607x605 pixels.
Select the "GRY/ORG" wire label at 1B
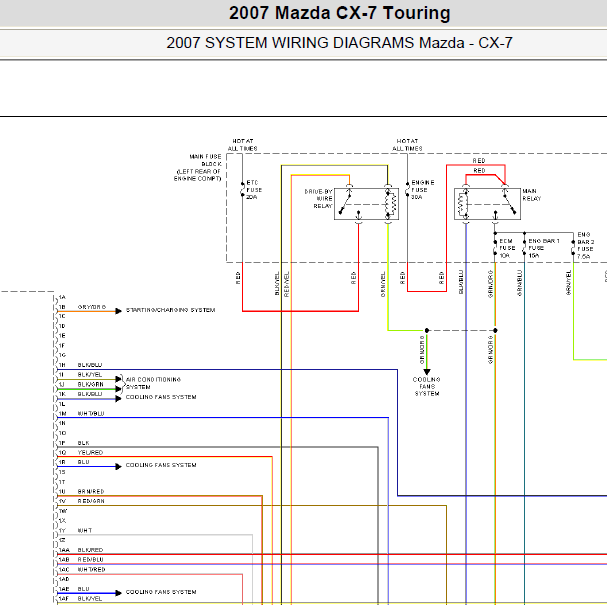(92, 307)
